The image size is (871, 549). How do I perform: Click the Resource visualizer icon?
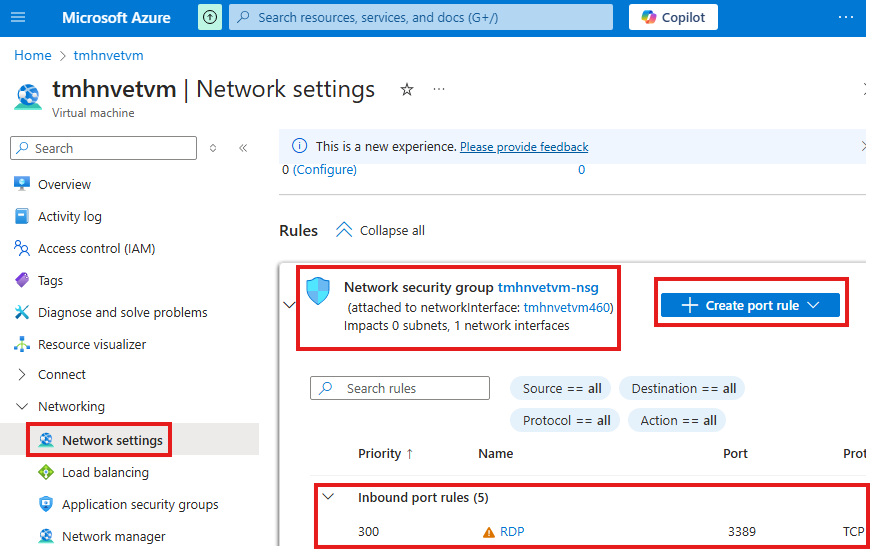coord(22,345)
